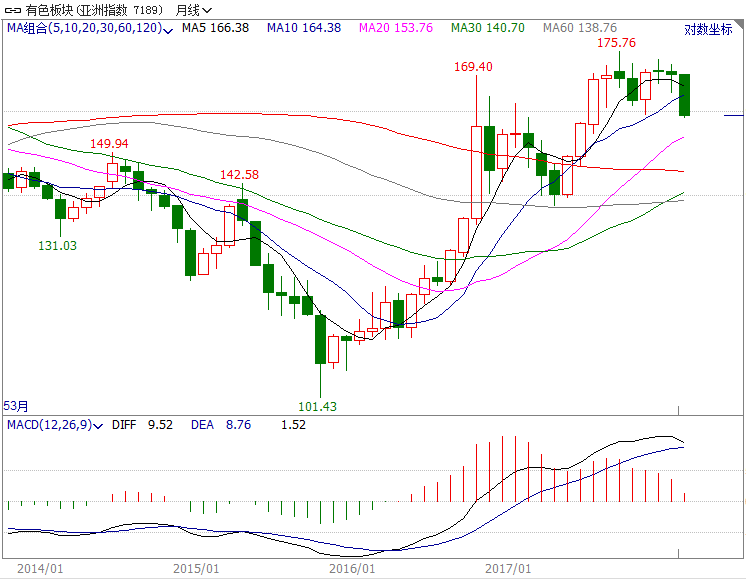Select the MA20 153.76 value label

coord(396,28)
